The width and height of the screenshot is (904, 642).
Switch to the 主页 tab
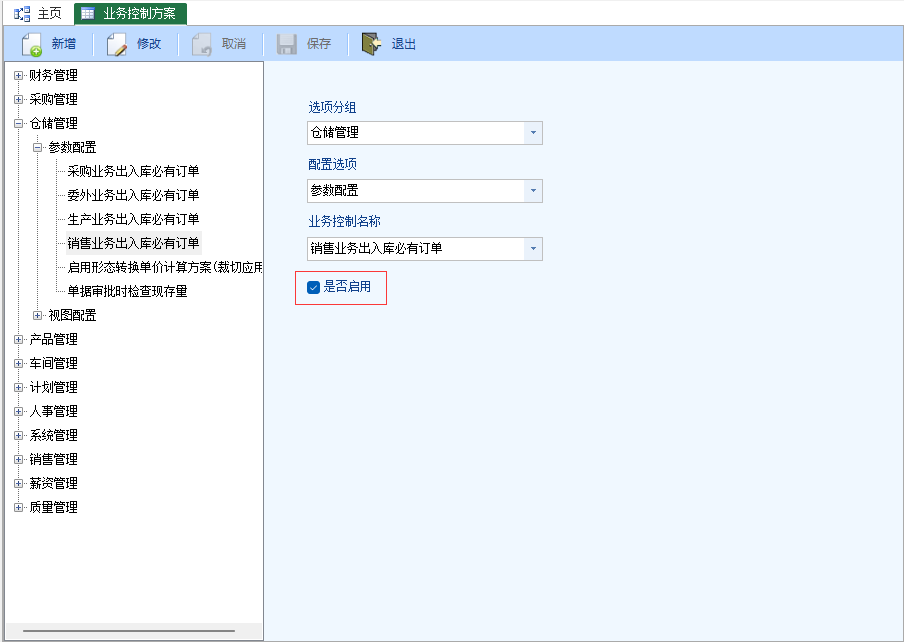[x=49, y=14]
